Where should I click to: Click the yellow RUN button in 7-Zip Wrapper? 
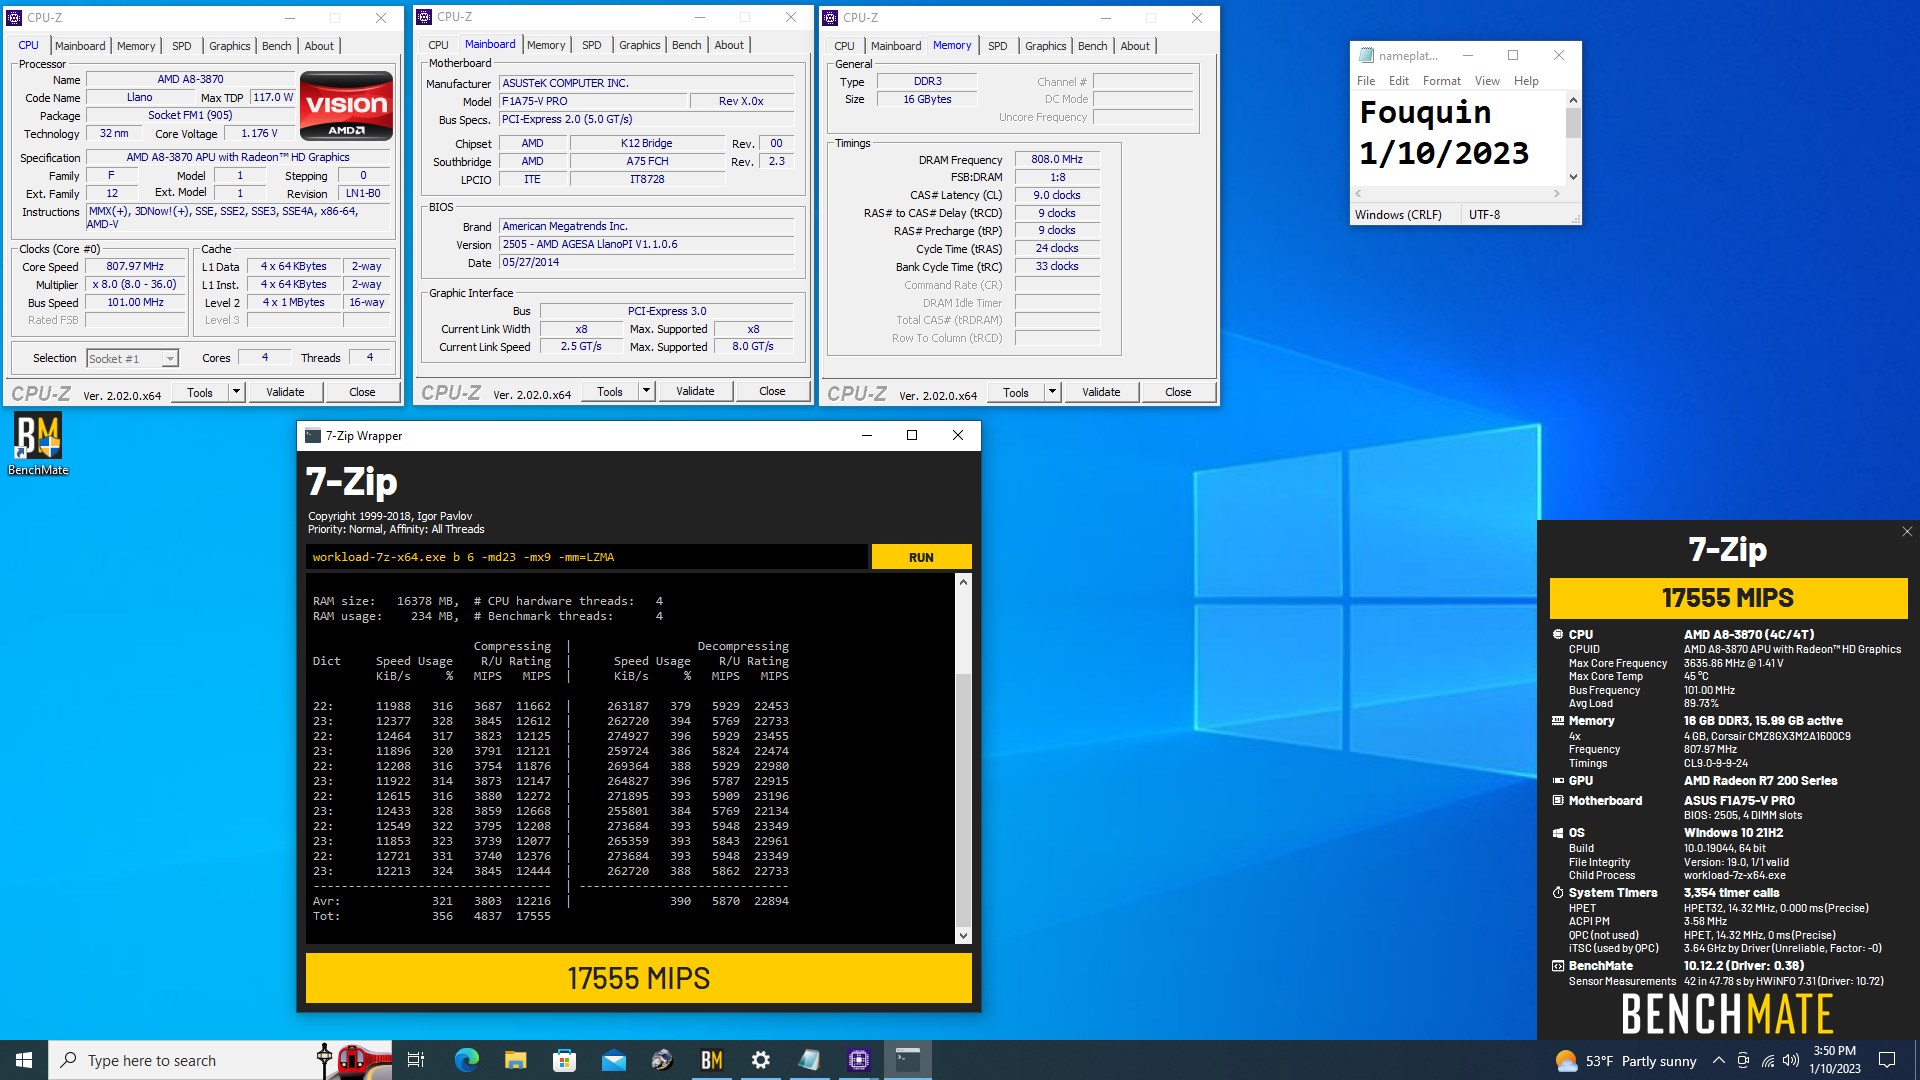click(921, 557)
